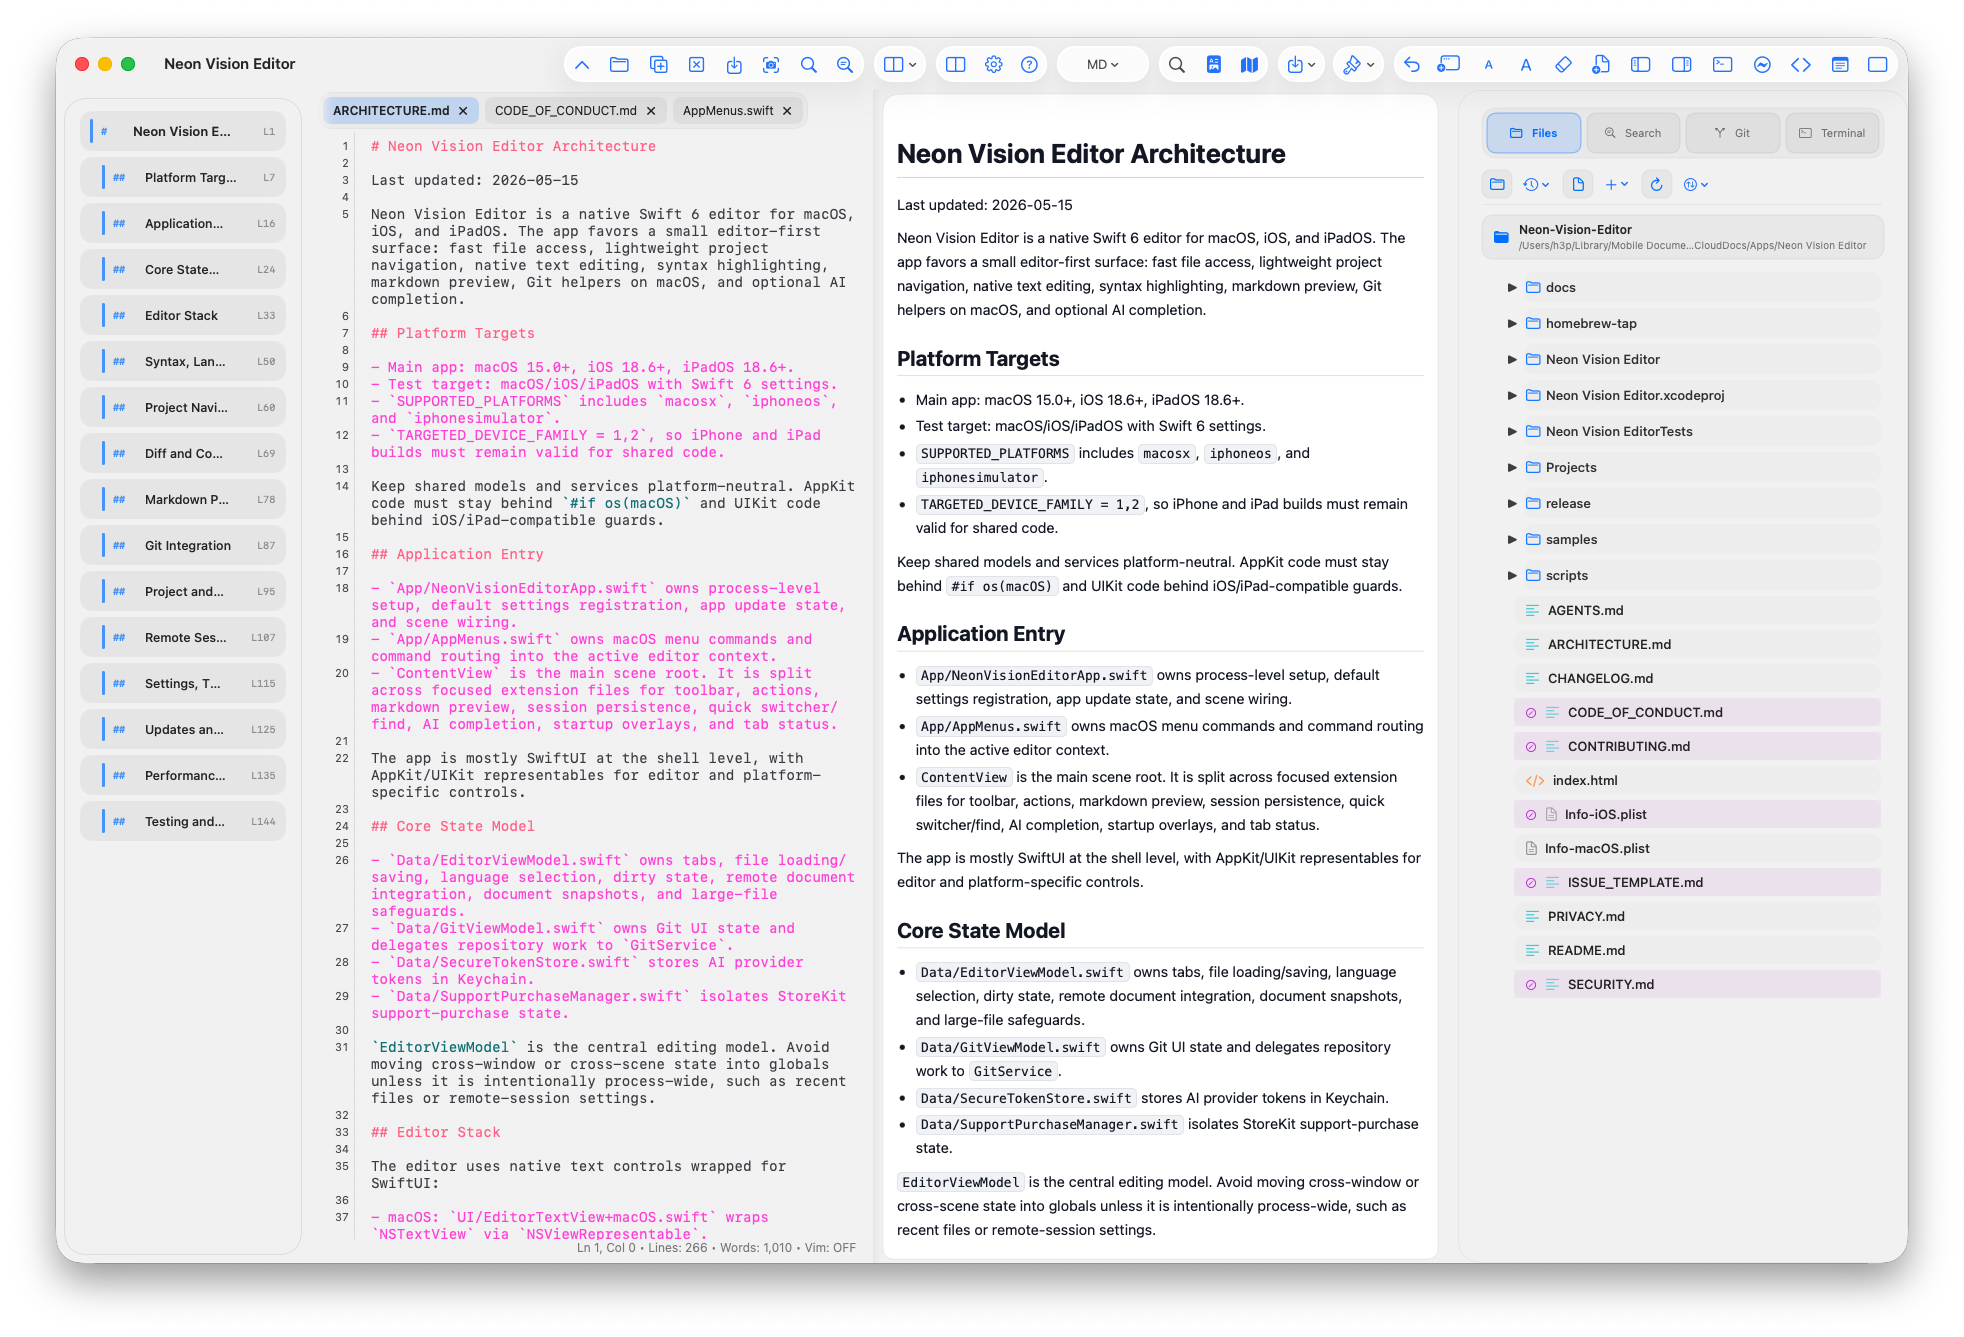Jump to Testing and... outline heading
The image size is (1964, 1337).
(183, 822)
